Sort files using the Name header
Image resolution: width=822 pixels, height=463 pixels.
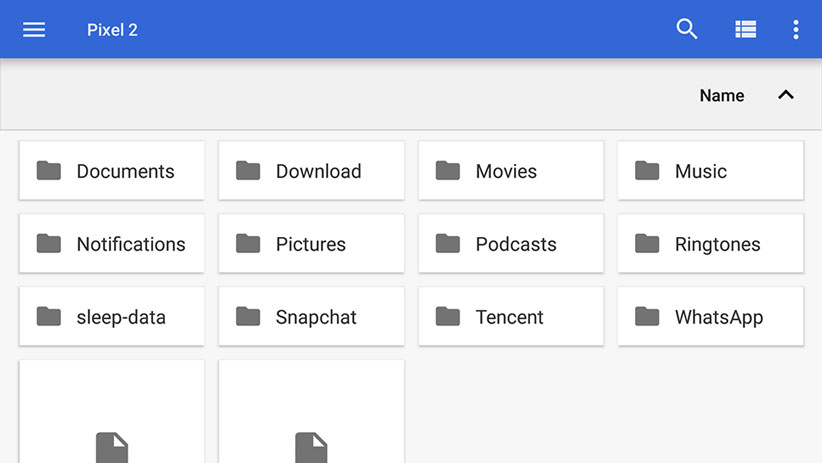click(x=722, y=95)
